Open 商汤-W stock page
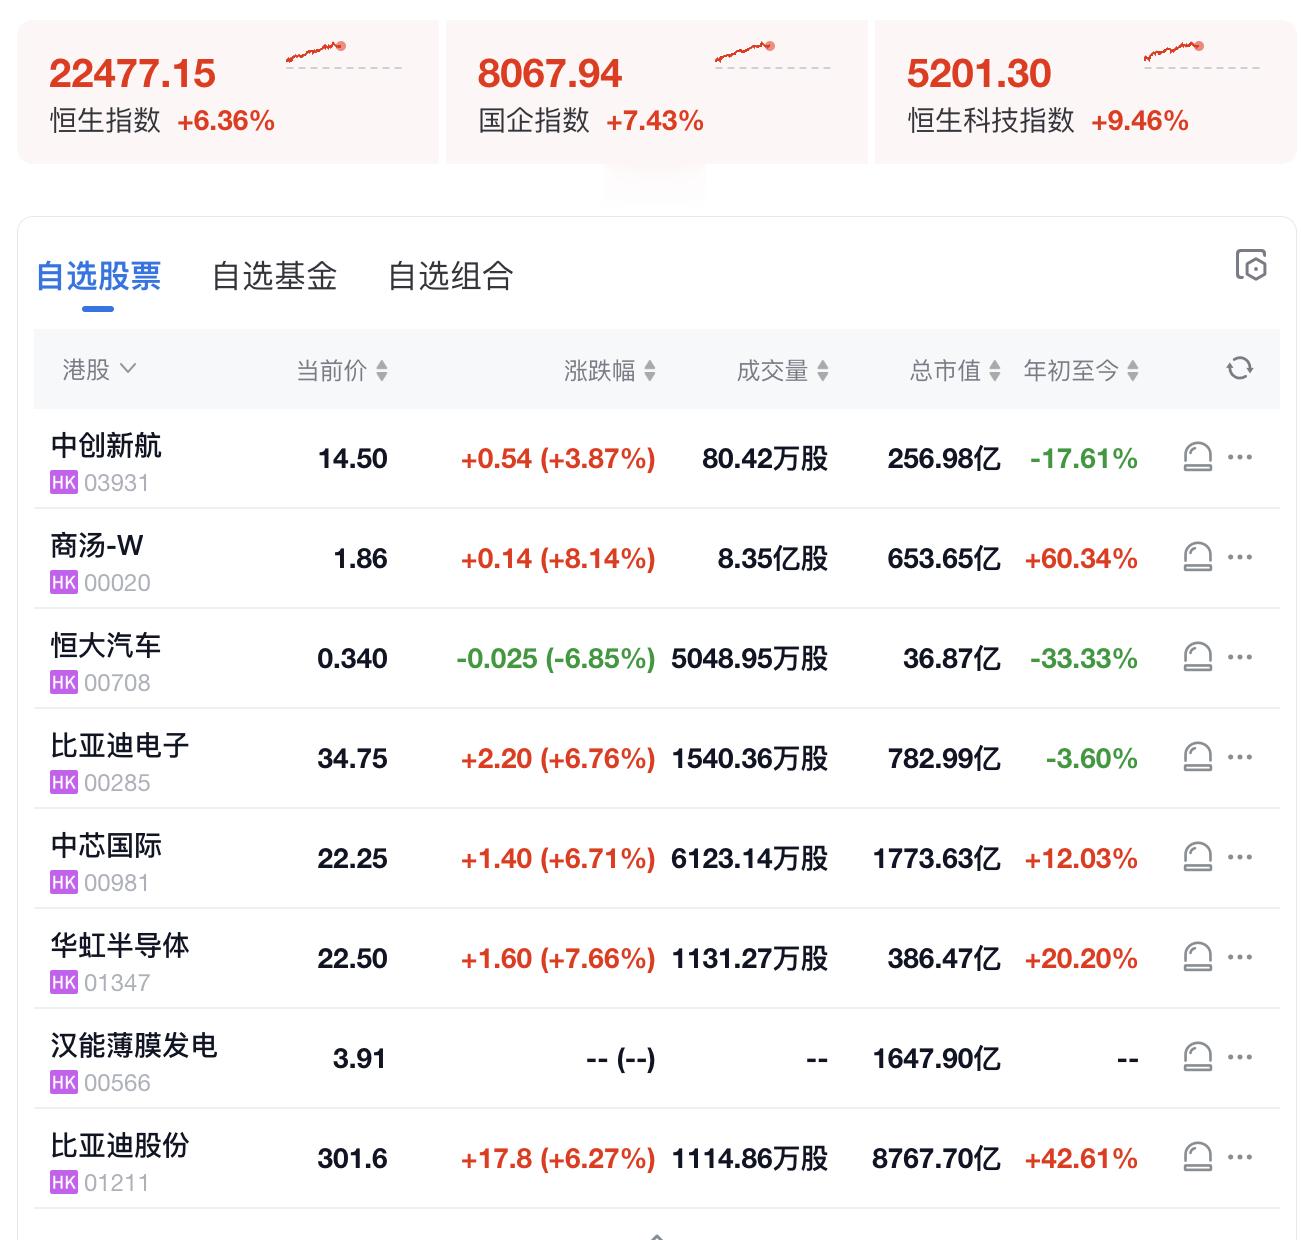The width and height of the screenshot is (1302, 1240). [97, 545]
